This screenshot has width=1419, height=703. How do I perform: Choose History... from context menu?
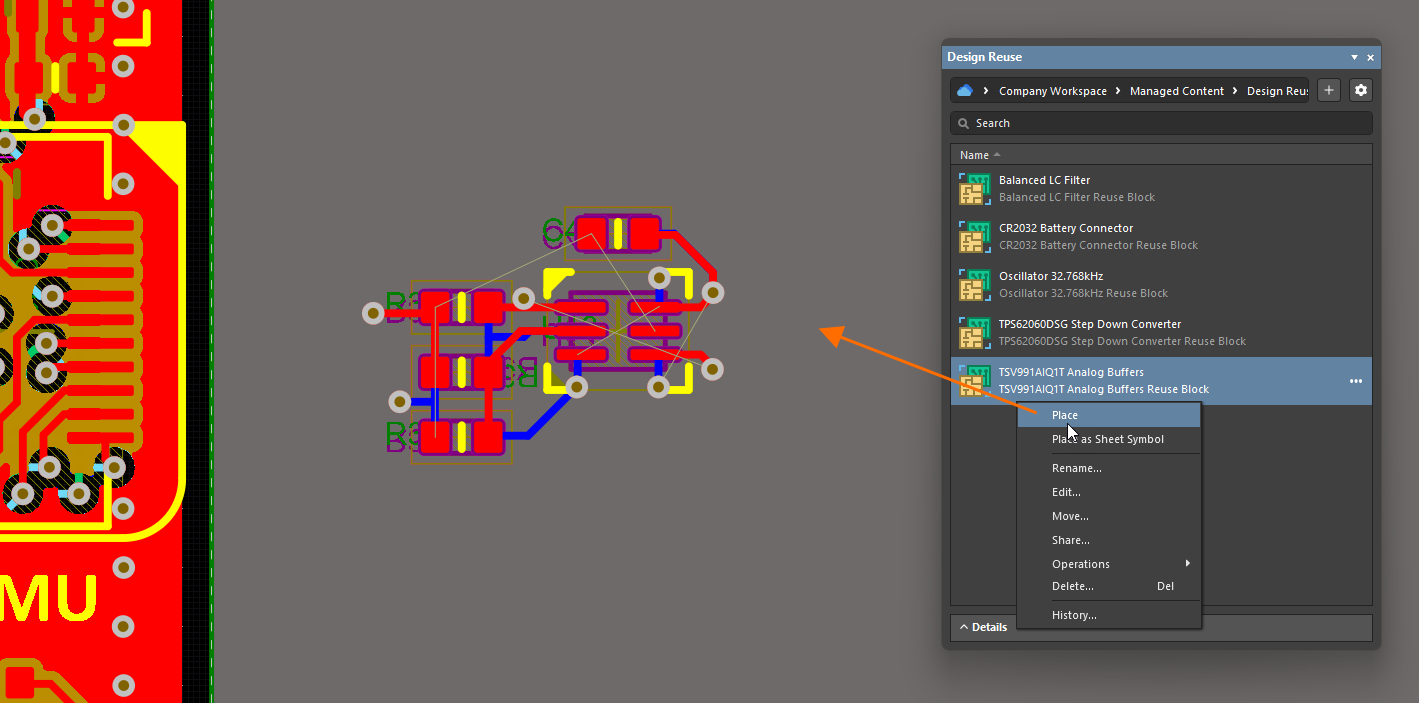click(1109, 615)
